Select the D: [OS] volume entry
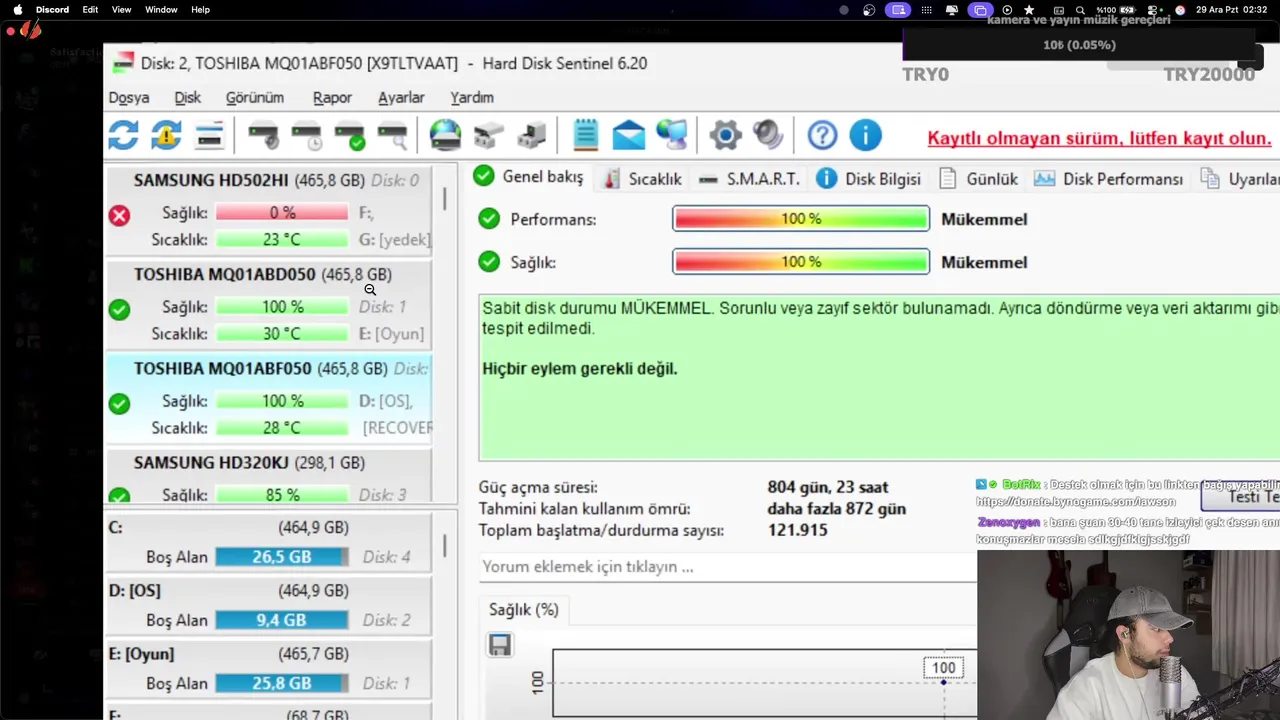This screenshot has height=720, width=1280. pyautogui.click(x=269, y=605)
